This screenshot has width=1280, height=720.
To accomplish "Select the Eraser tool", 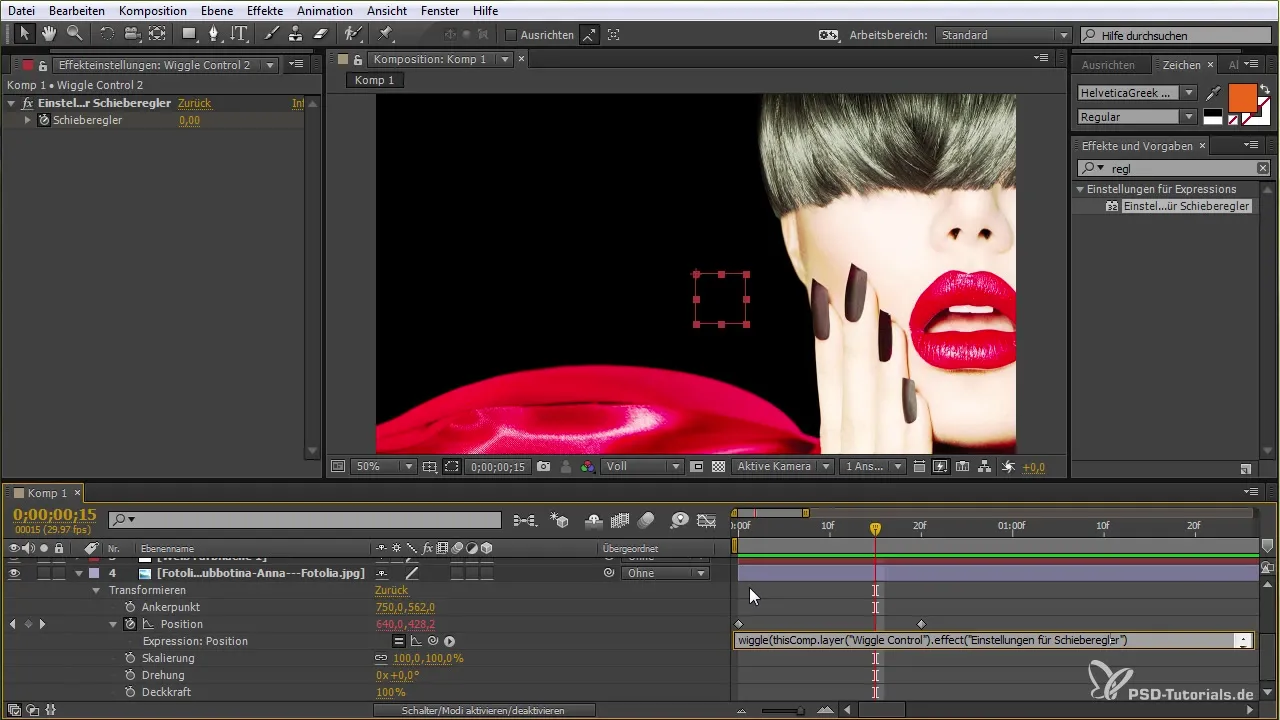I will 321,34.
